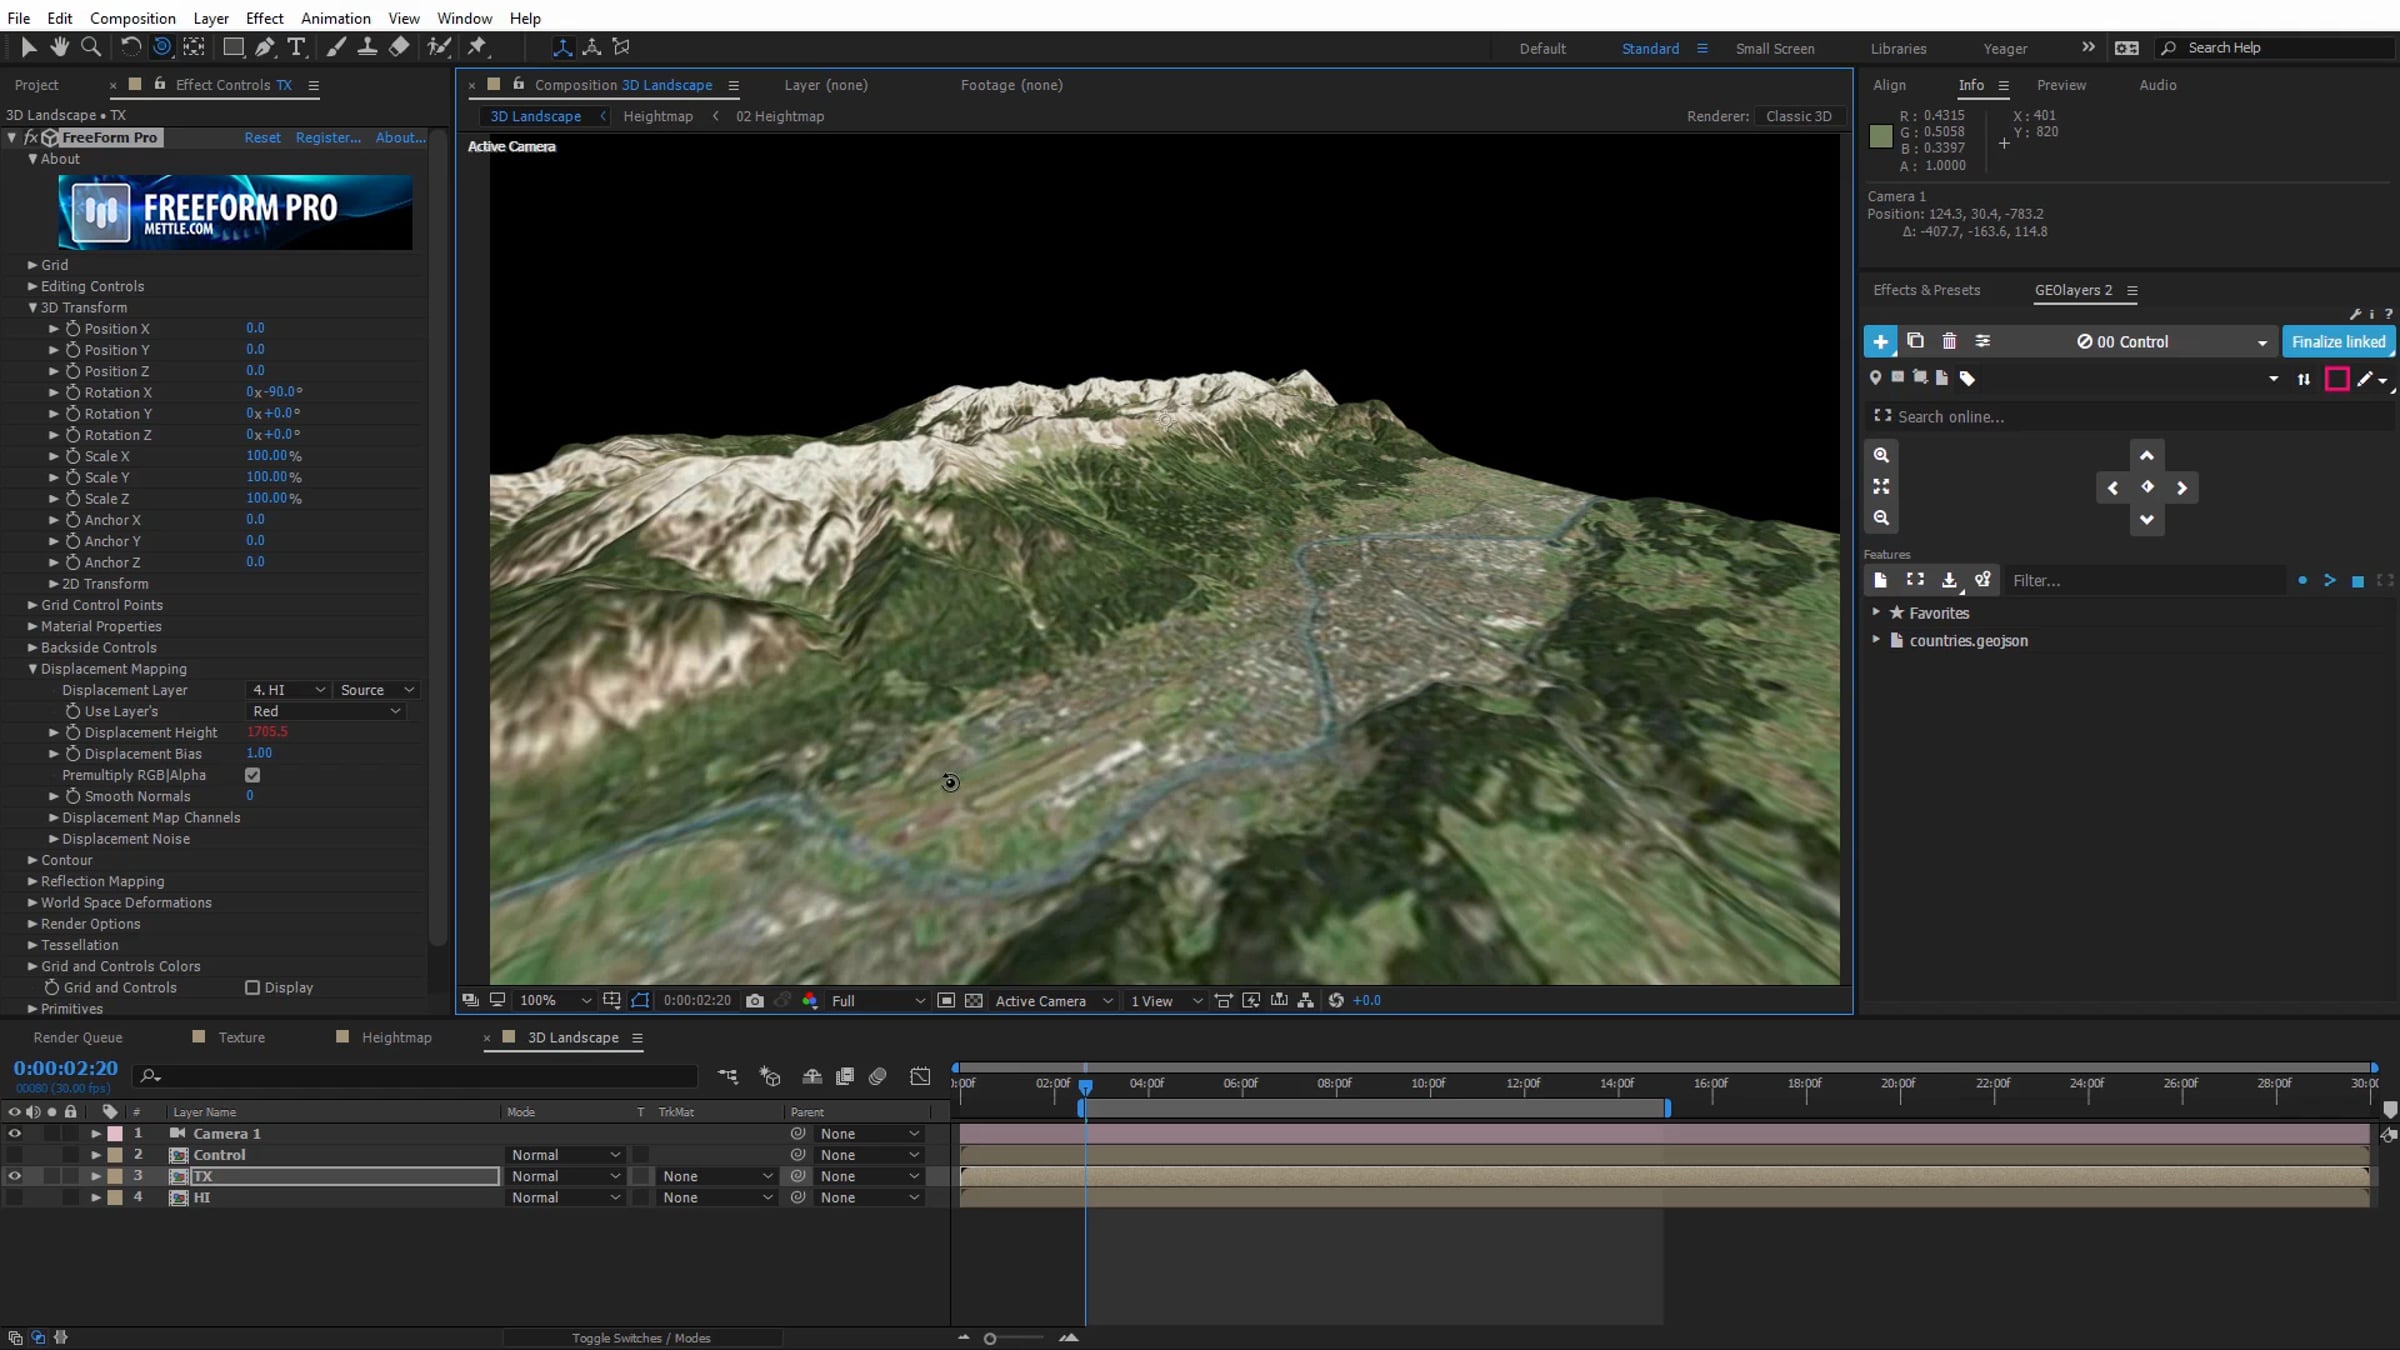Click the Info panel color swatch

click(1881, 137)
